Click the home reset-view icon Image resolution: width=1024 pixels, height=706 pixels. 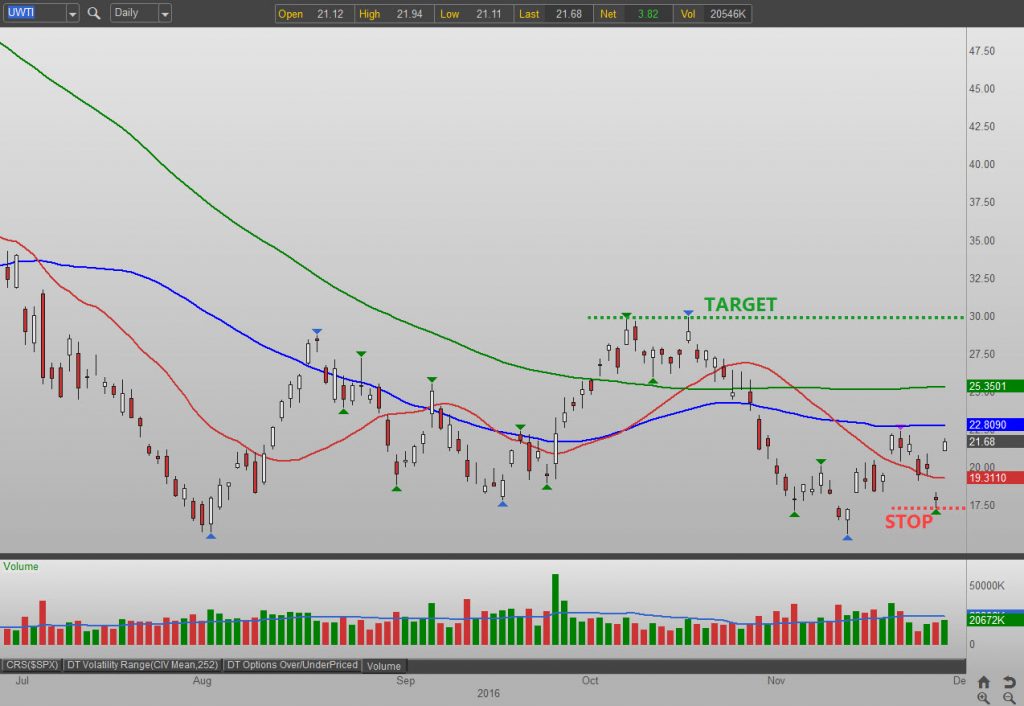[x=984, y=681]
